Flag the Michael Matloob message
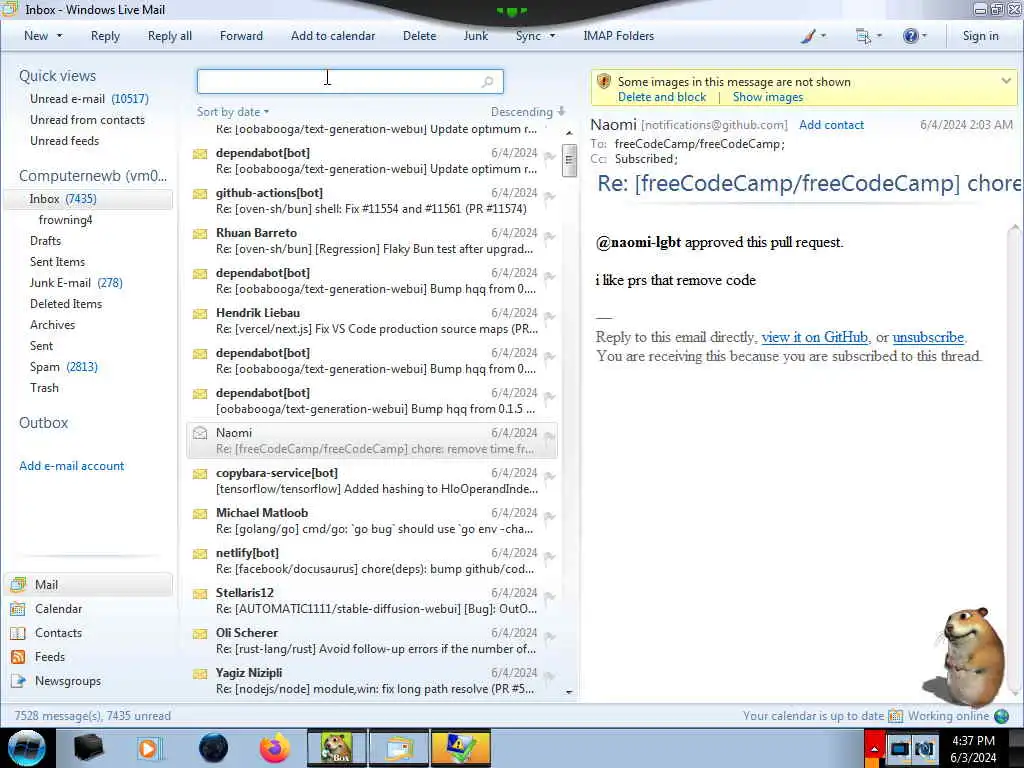This screenshot has width=1024, height=768. click(x=549, y=517)
